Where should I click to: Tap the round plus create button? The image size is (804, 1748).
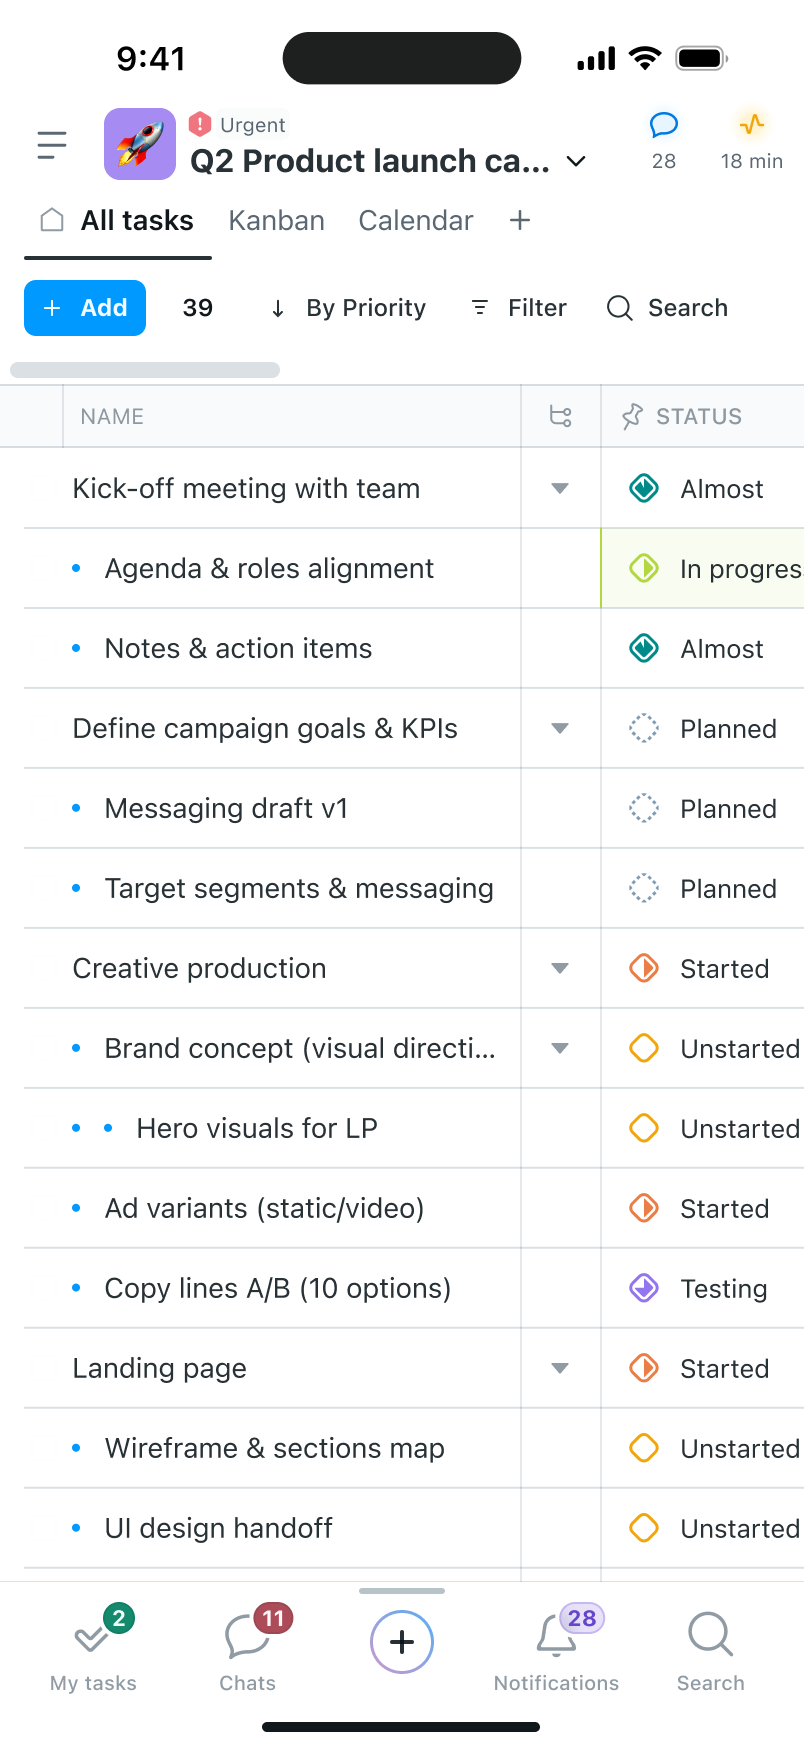402,1642
